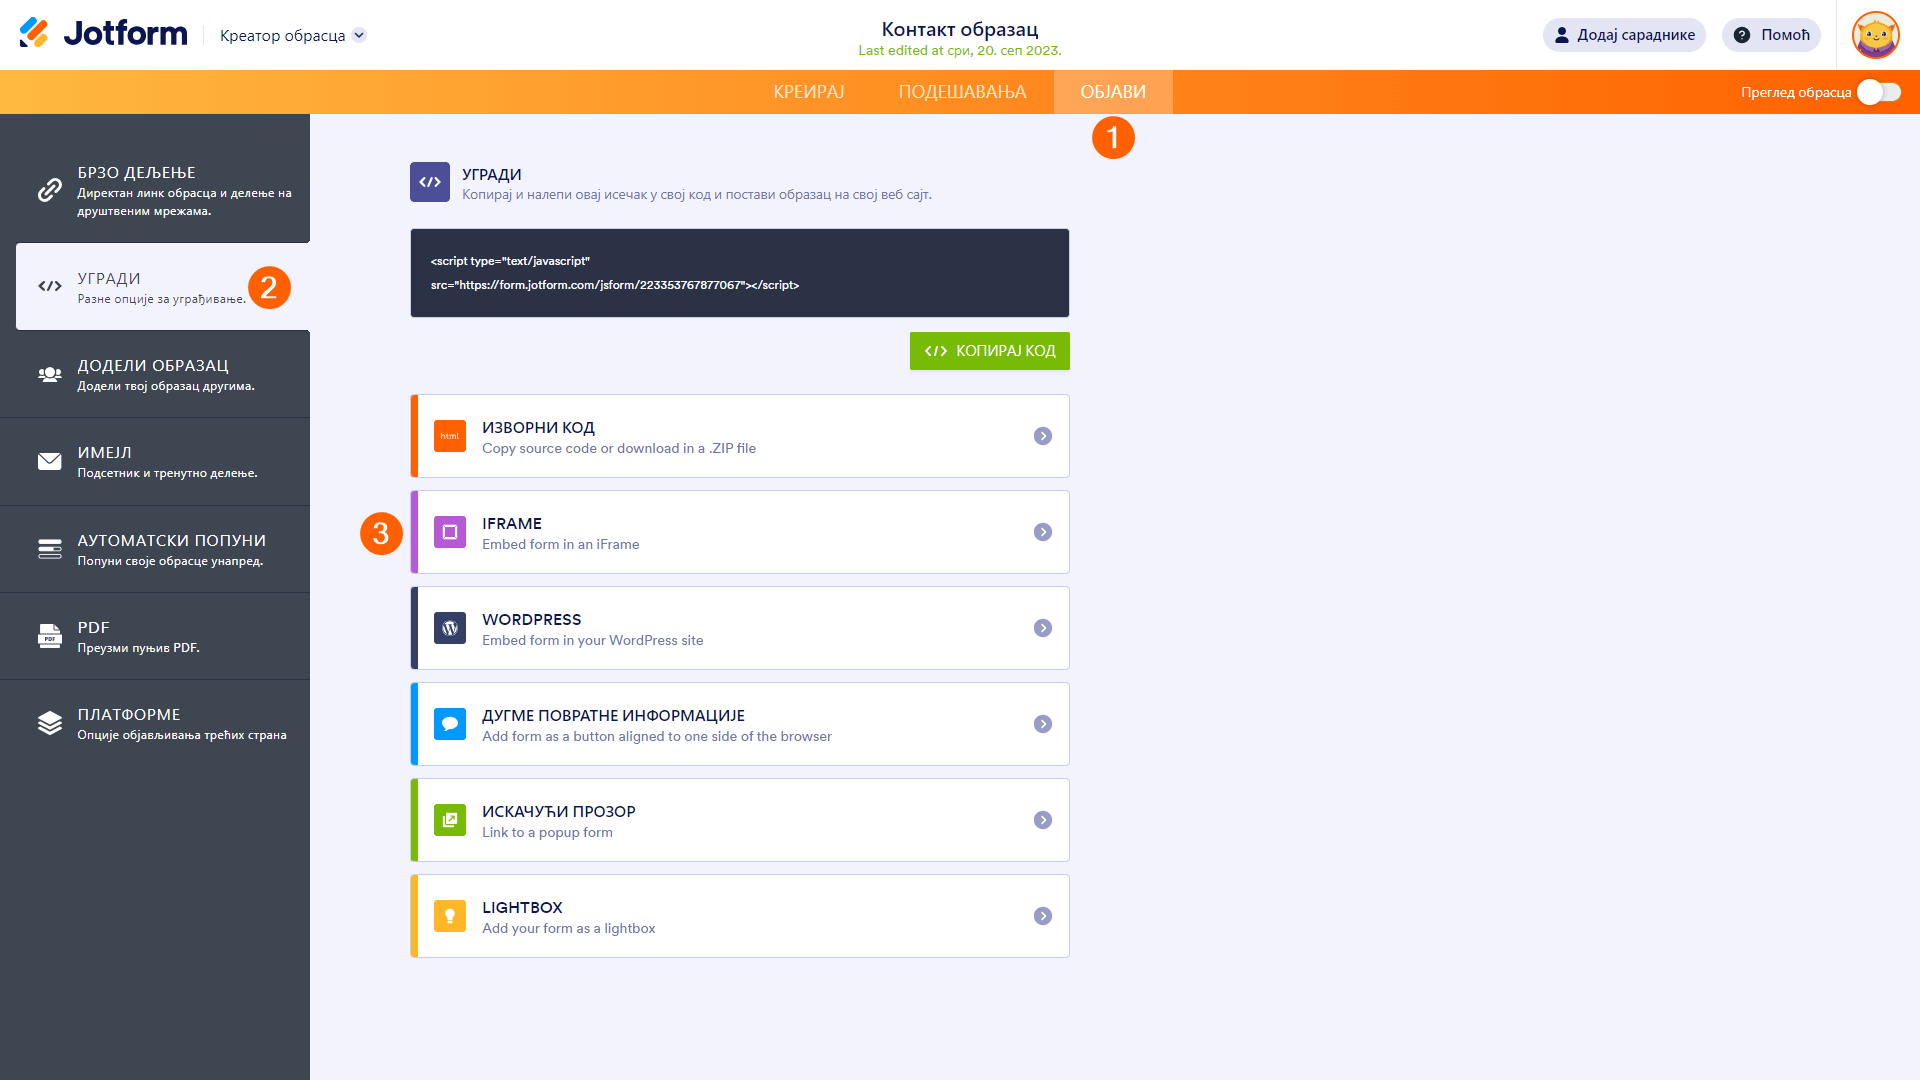Click the green popup window icon
The height and width of the screenshot is (1080, 1920).
(x=450, y=820)
